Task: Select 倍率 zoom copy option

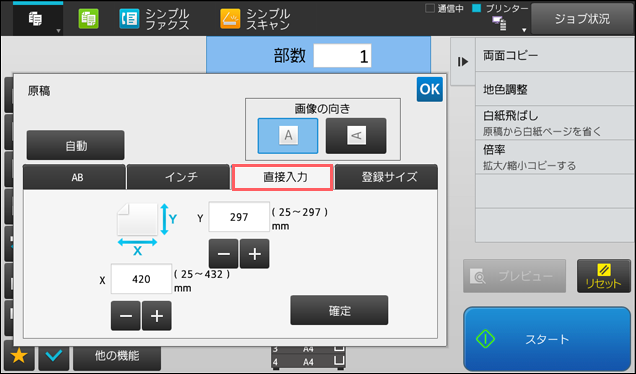Action: point(555,157)
